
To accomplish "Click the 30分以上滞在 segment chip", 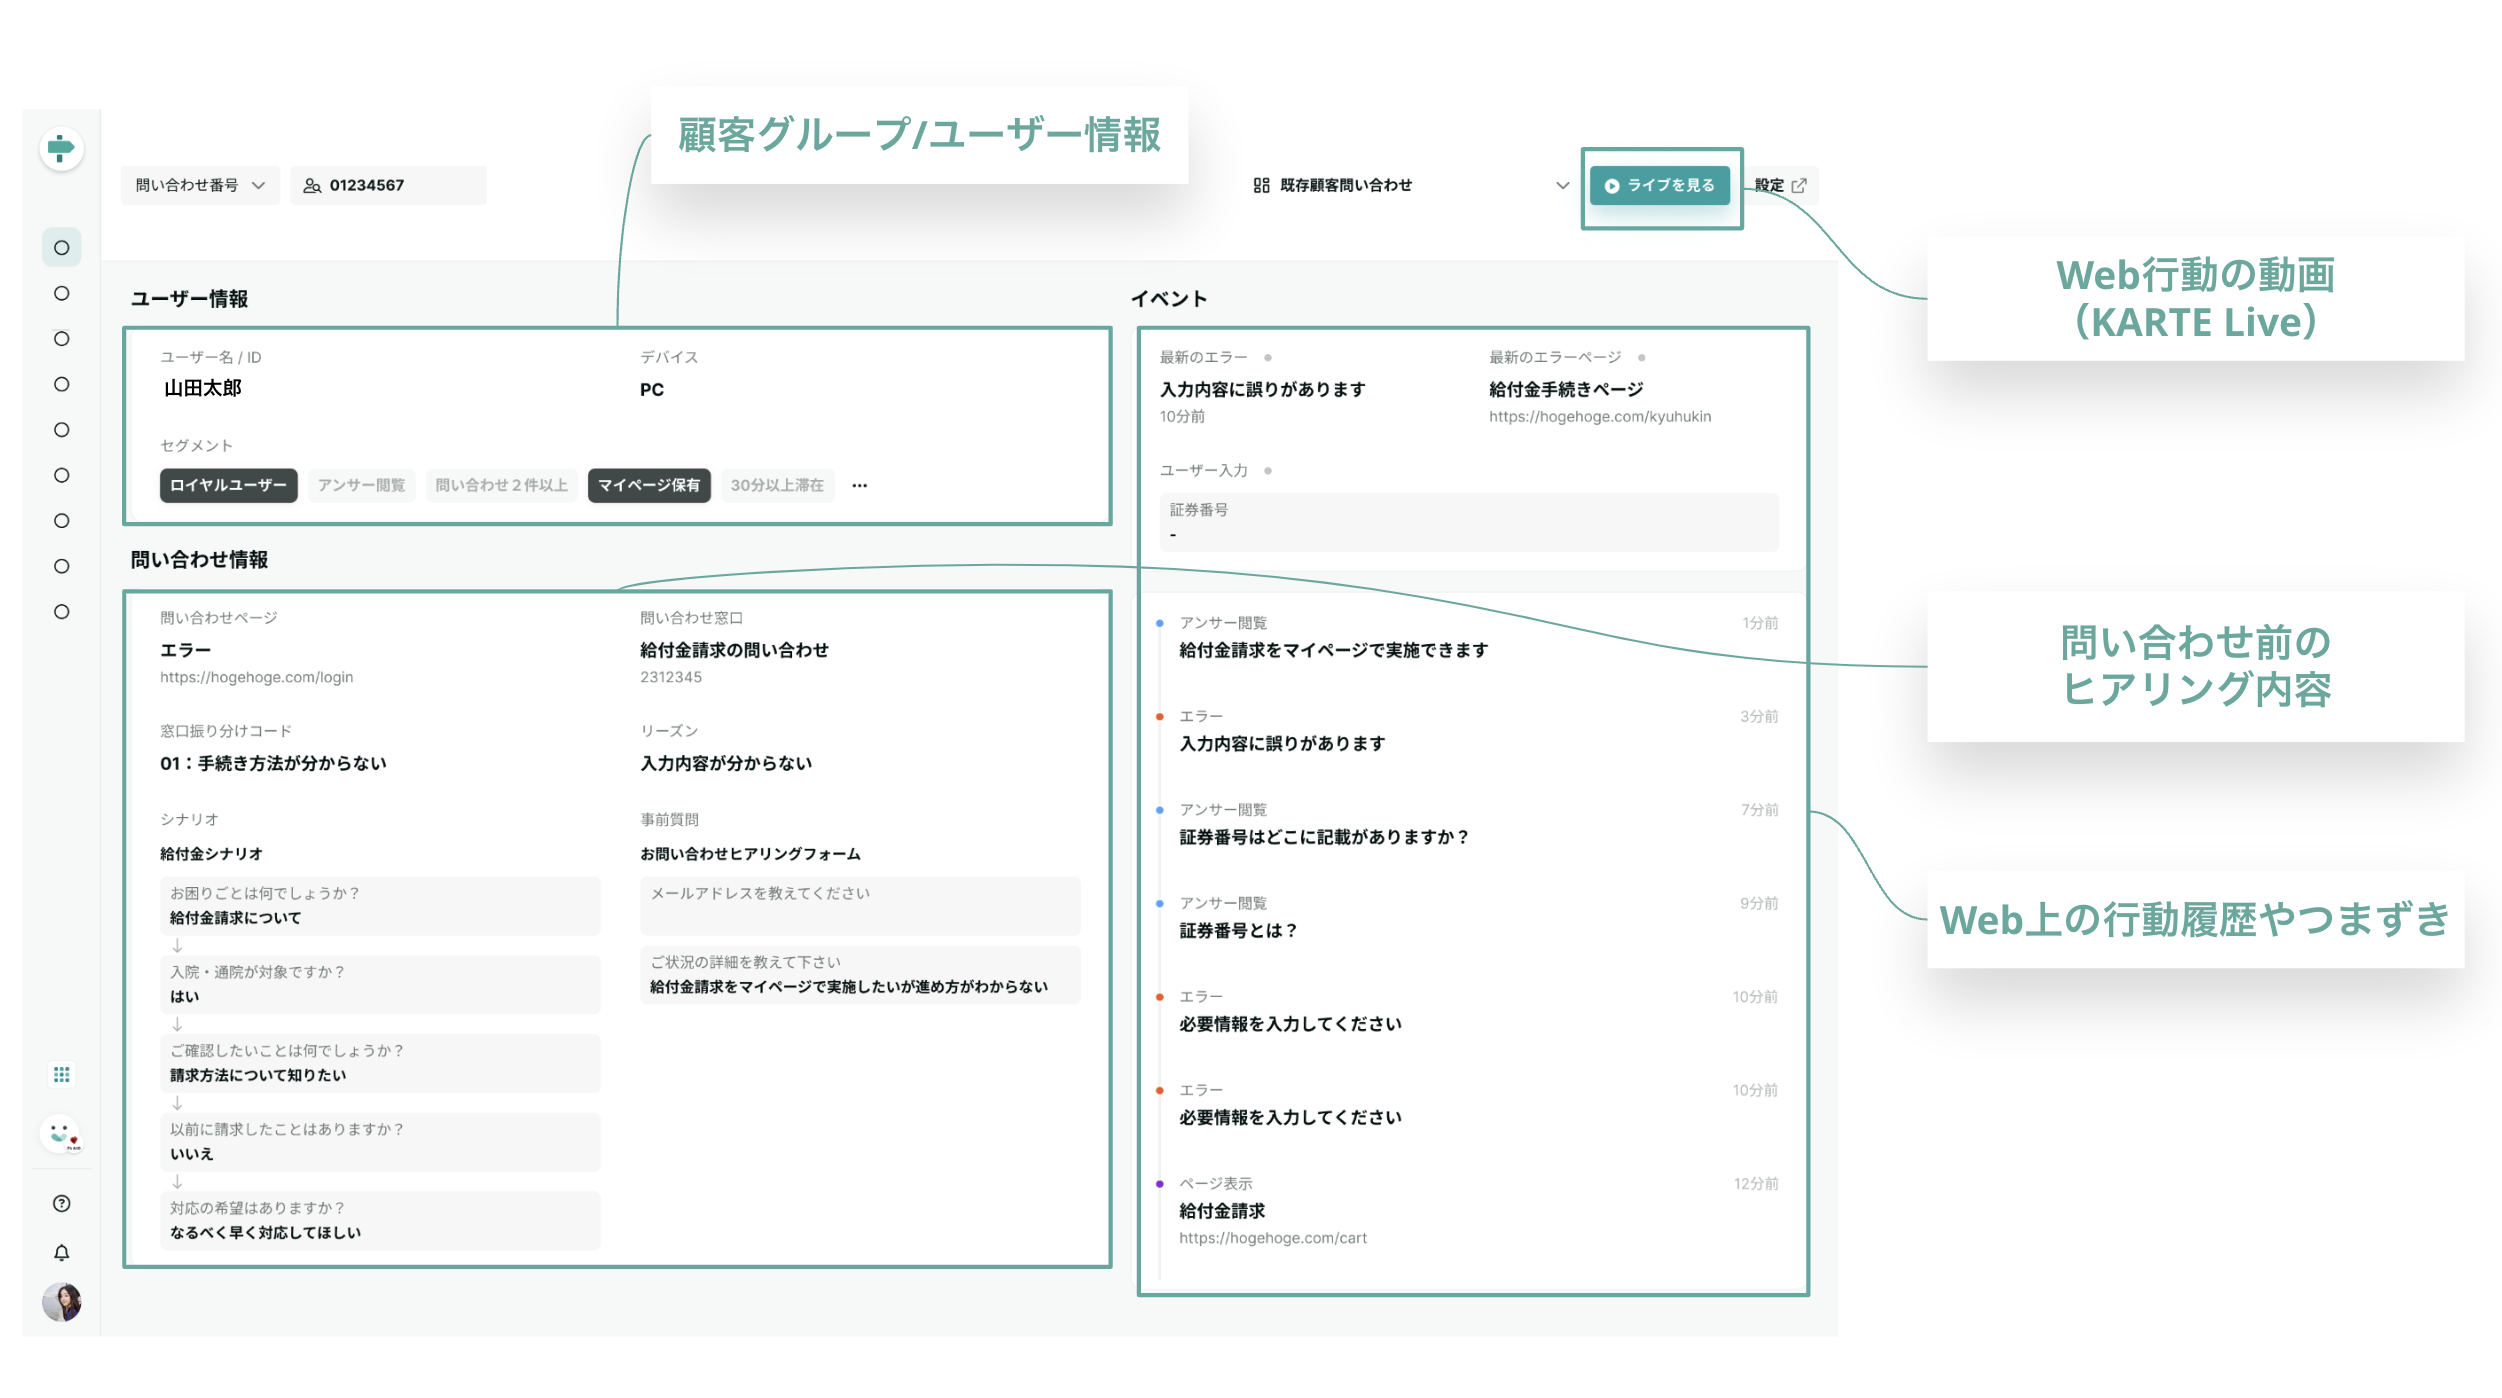I will (x=778, y=486).
